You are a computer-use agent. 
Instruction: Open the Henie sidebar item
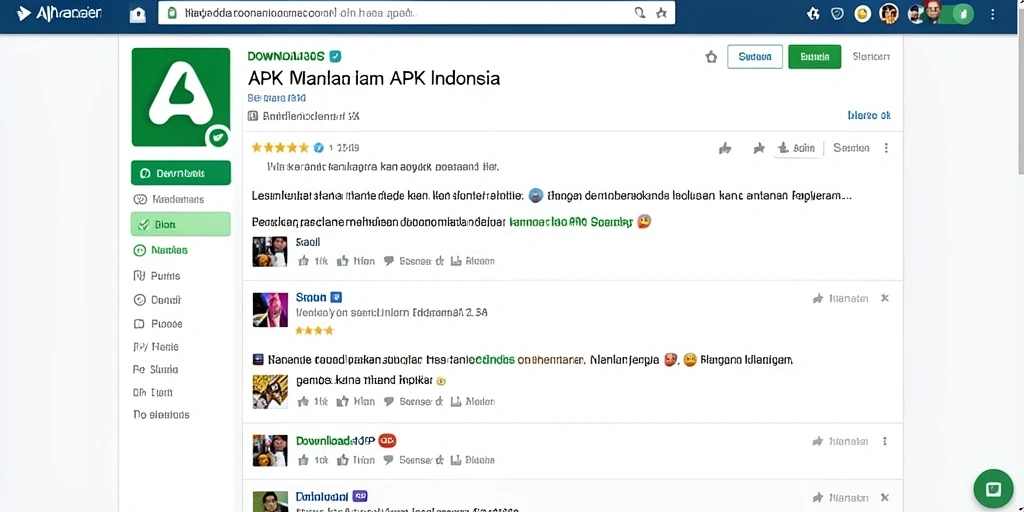coord(155,347)
